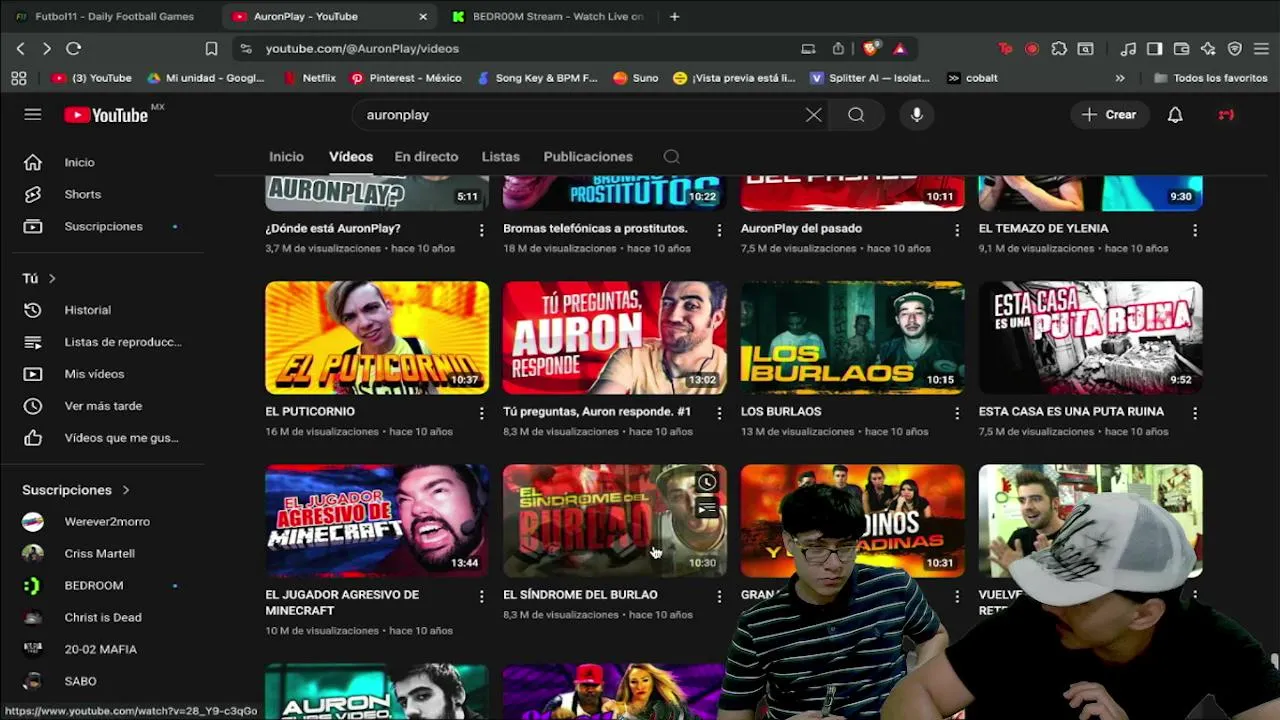
Task: Bookmark this page icon
Action: (x=211, y=48)
